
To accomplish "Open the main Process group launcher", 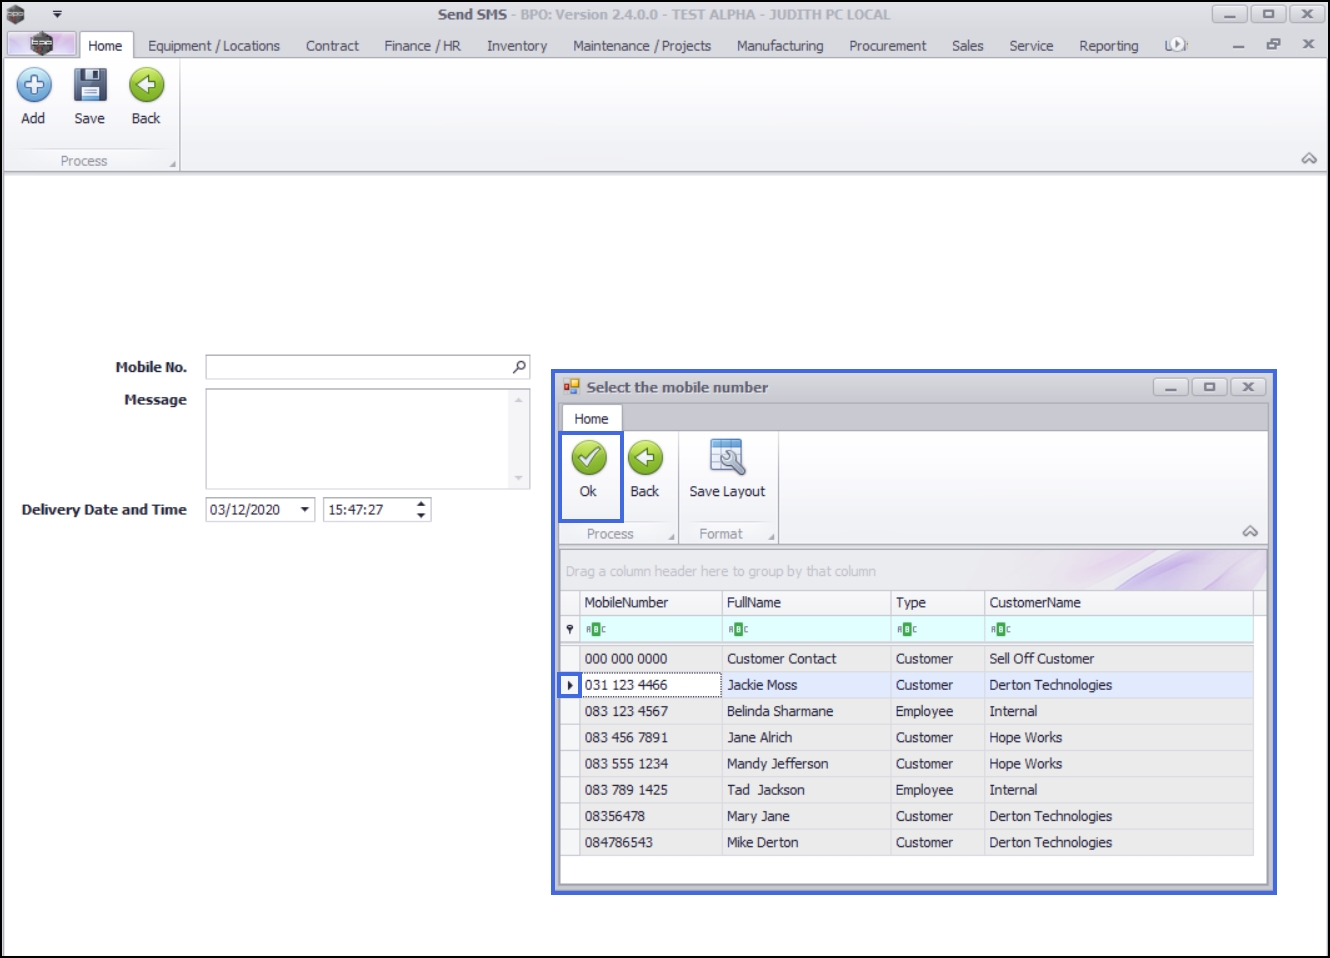I will 173,164.
